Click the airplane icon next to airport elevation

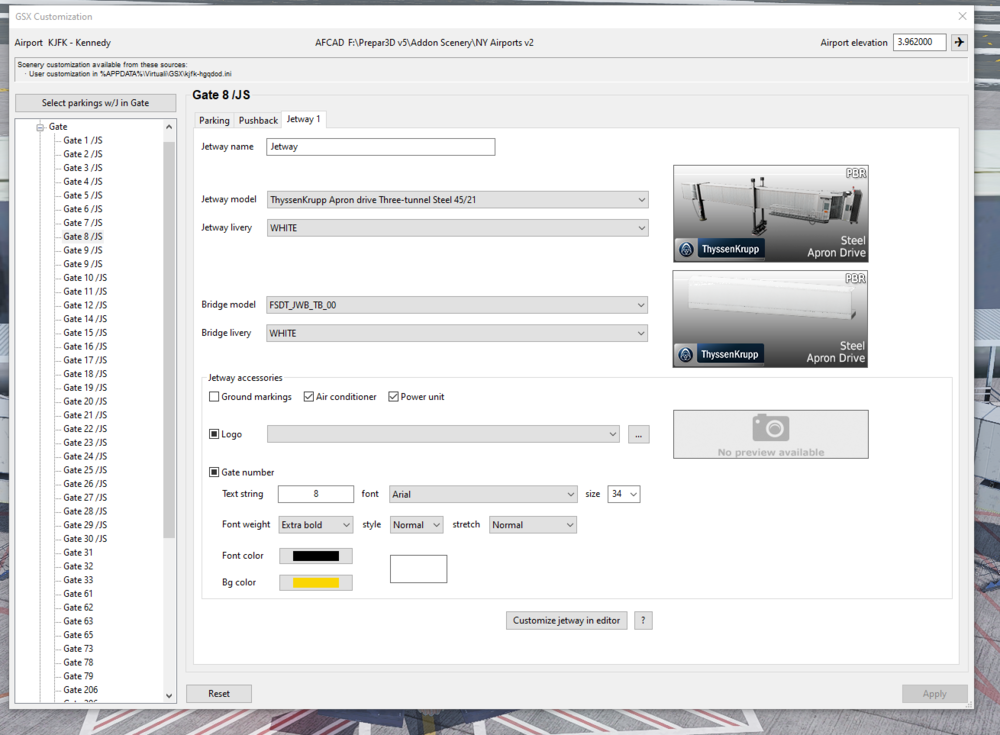pyautogui.click(x=959, y=42)
